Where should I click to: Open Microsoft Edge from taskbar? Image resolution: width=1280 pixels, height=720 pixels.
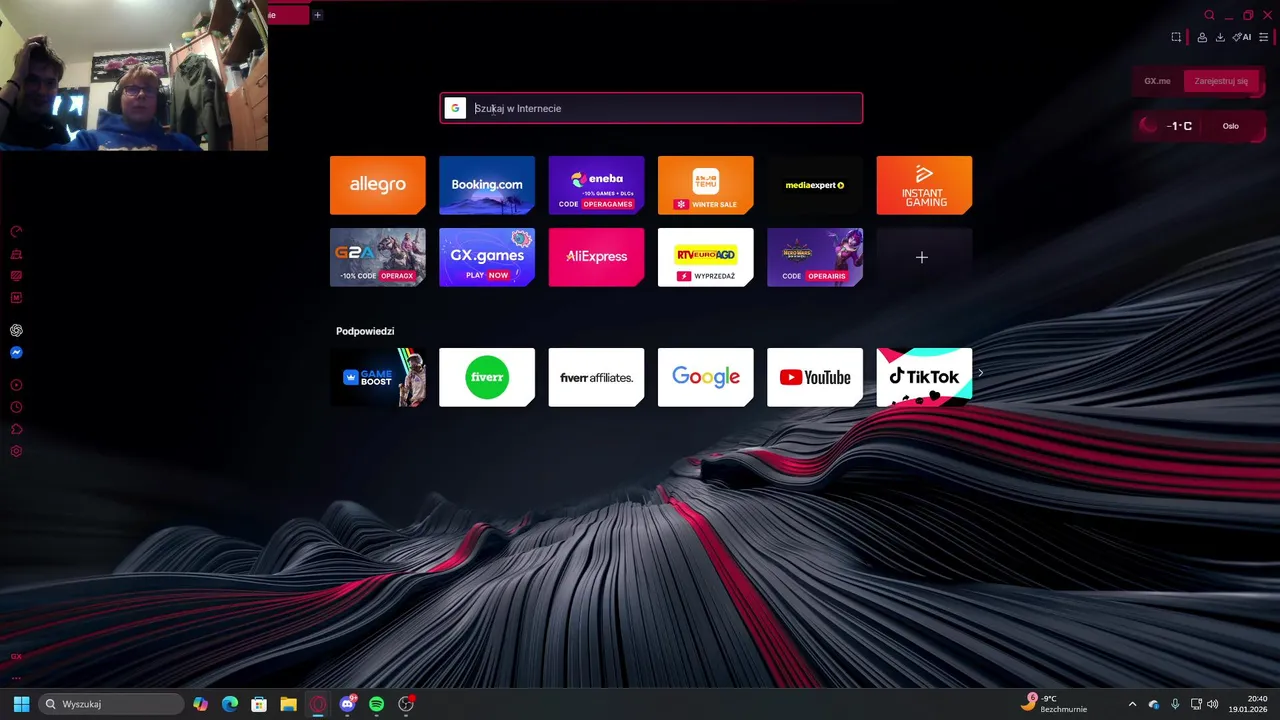tap(230, 704)
